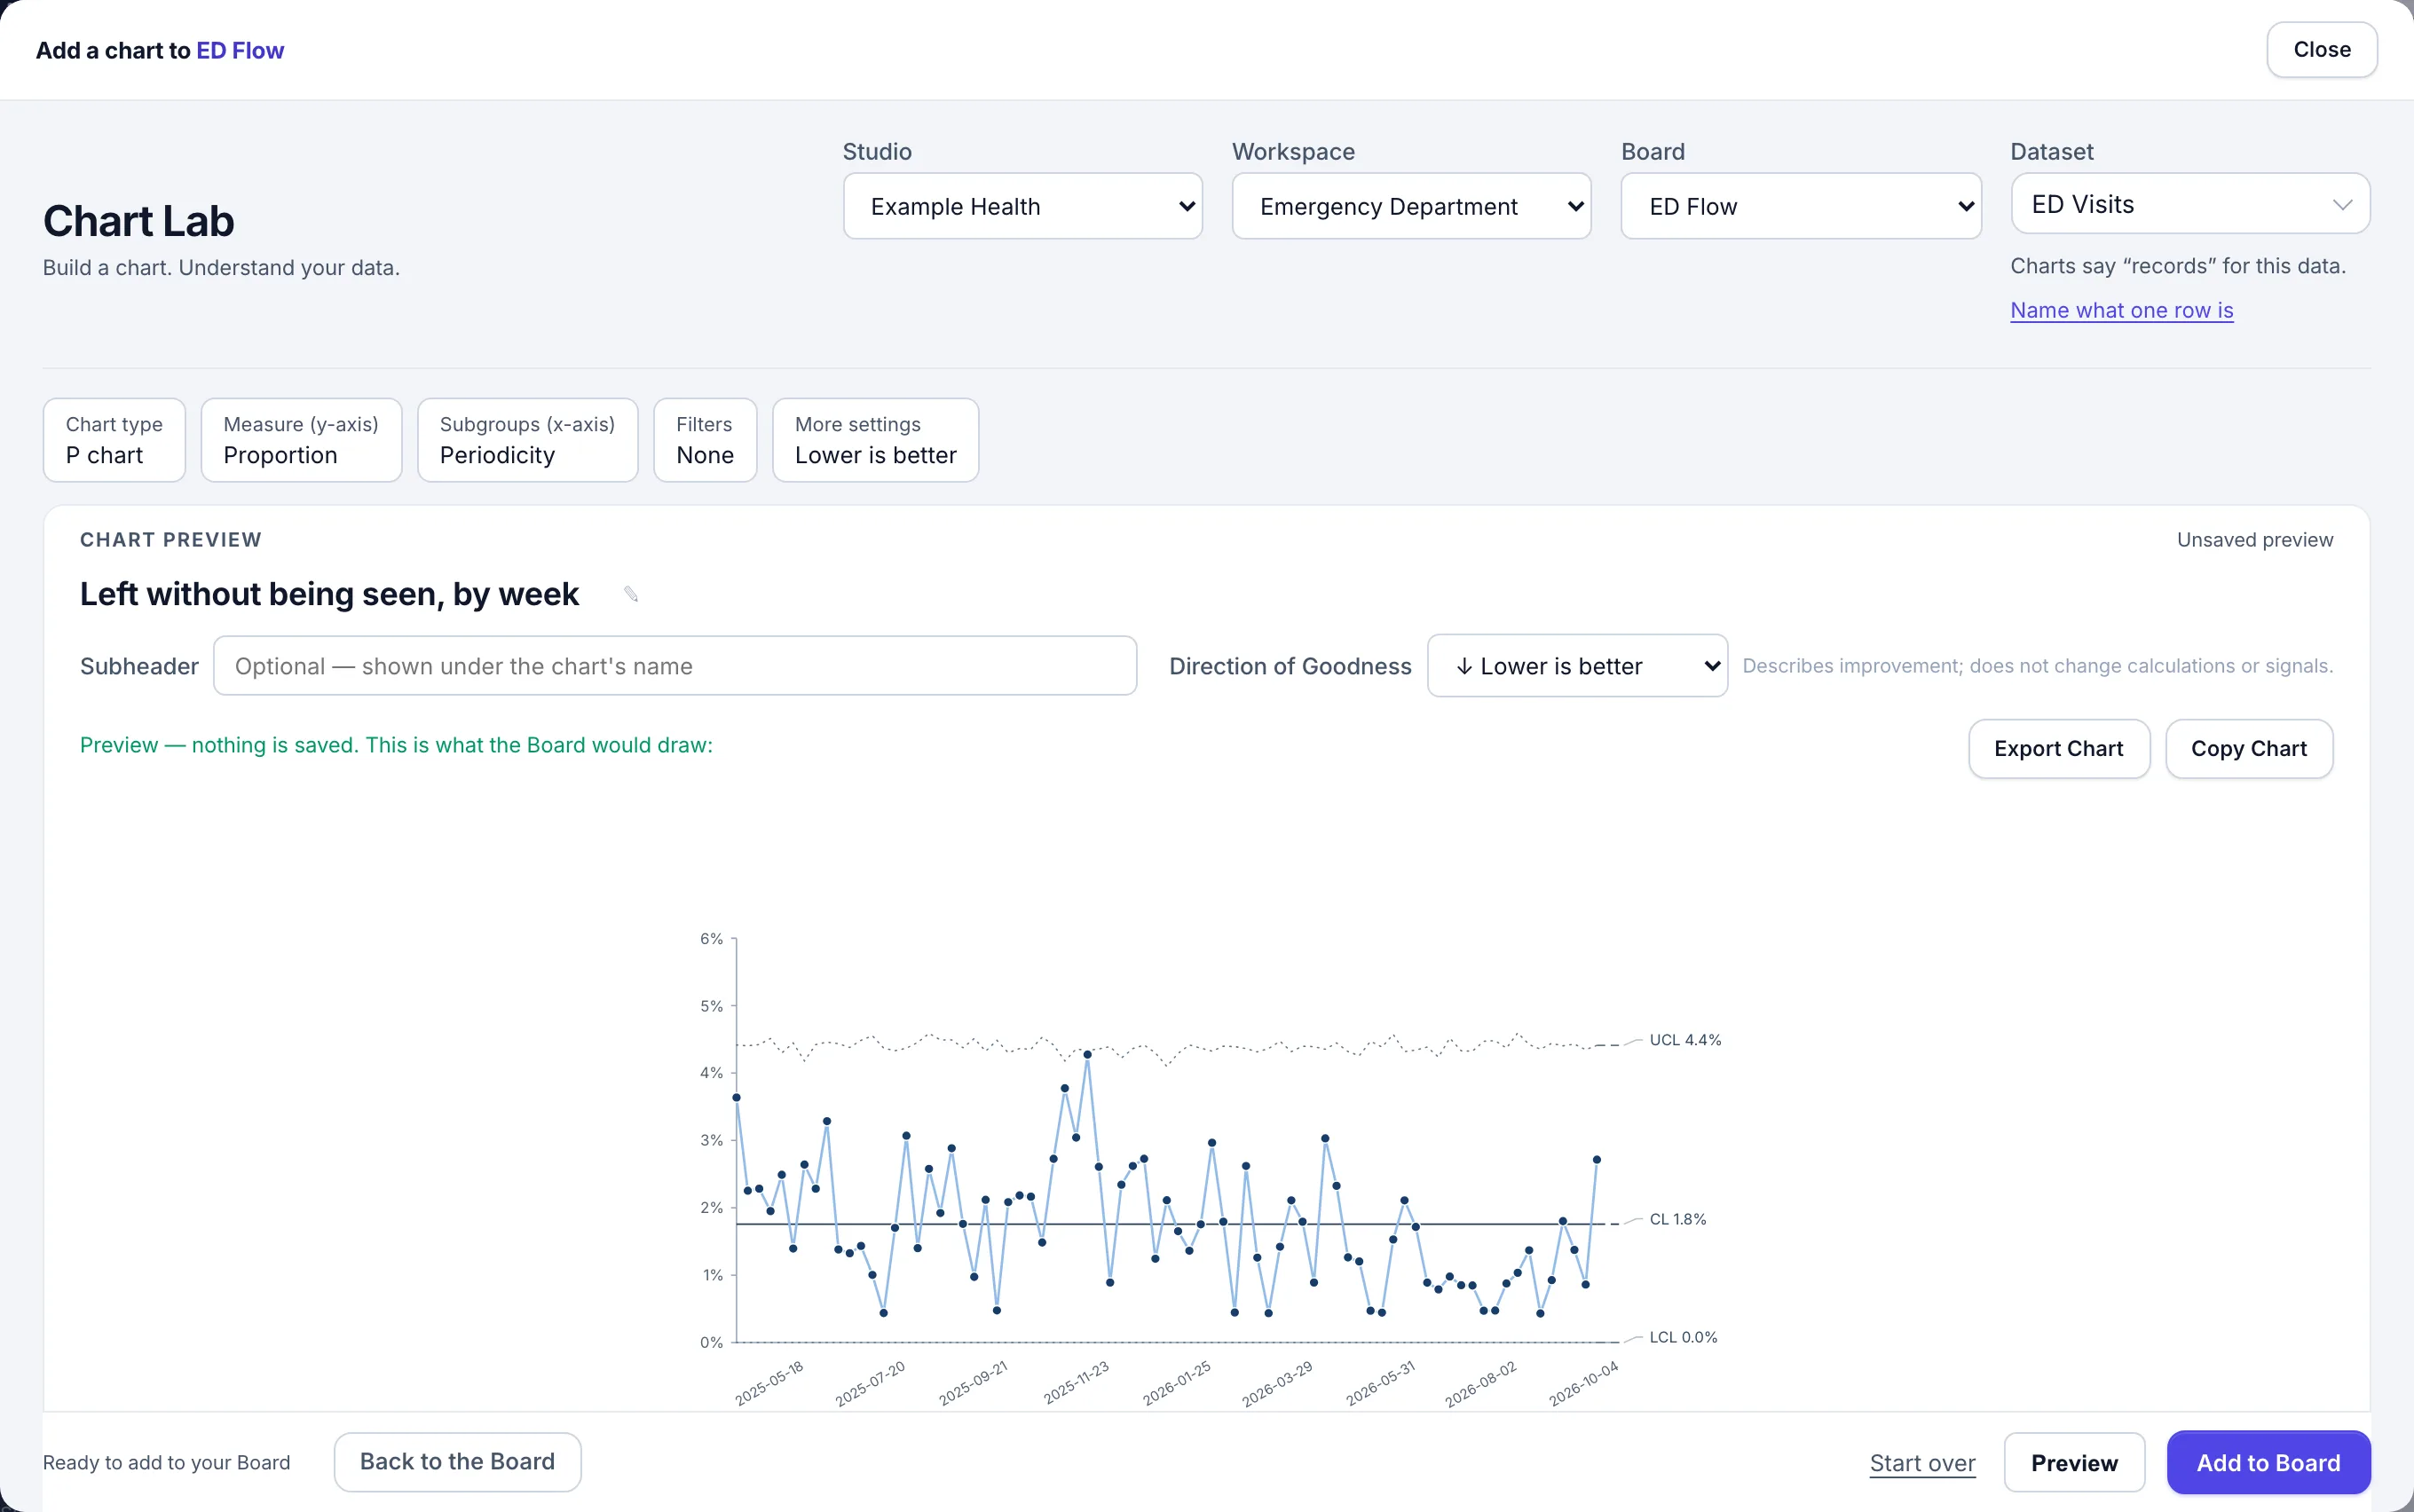Click the 2026-10-04 x-axis date label

coord(1583,1383)
